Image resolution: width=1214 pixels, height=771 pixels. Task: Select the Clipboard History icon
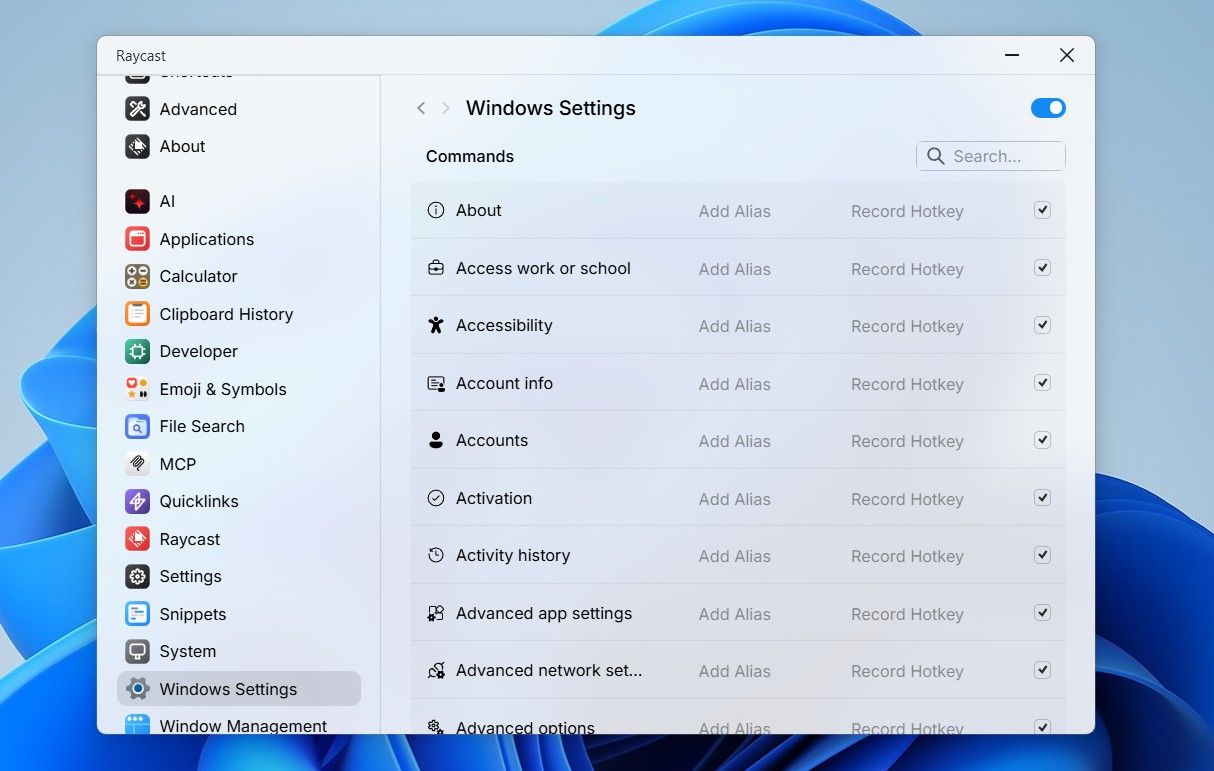coord(136,314)
